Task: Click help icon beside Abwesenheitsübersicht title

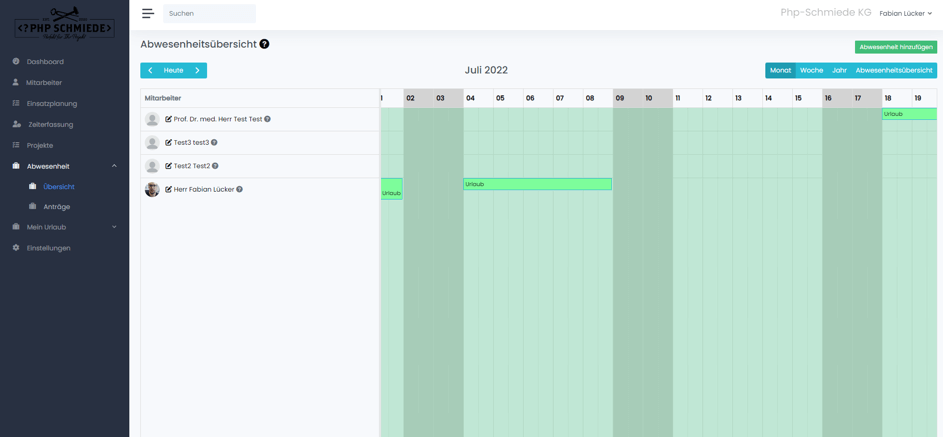Action: click(264, 44)
